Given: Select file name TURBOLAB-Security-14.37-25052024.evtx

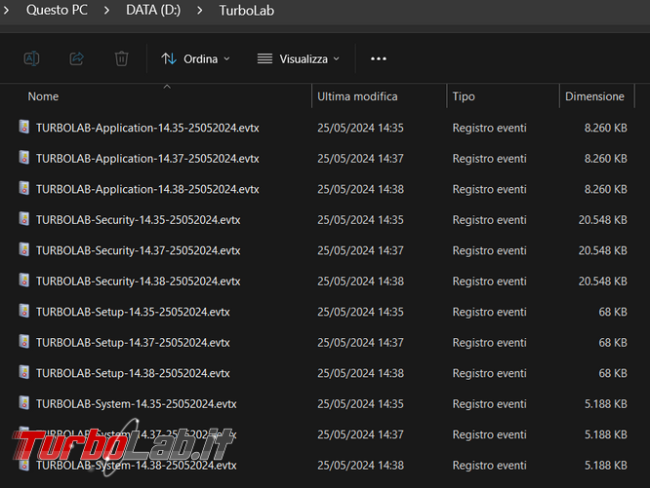Looking at the screenshot, I should point(138,251).
